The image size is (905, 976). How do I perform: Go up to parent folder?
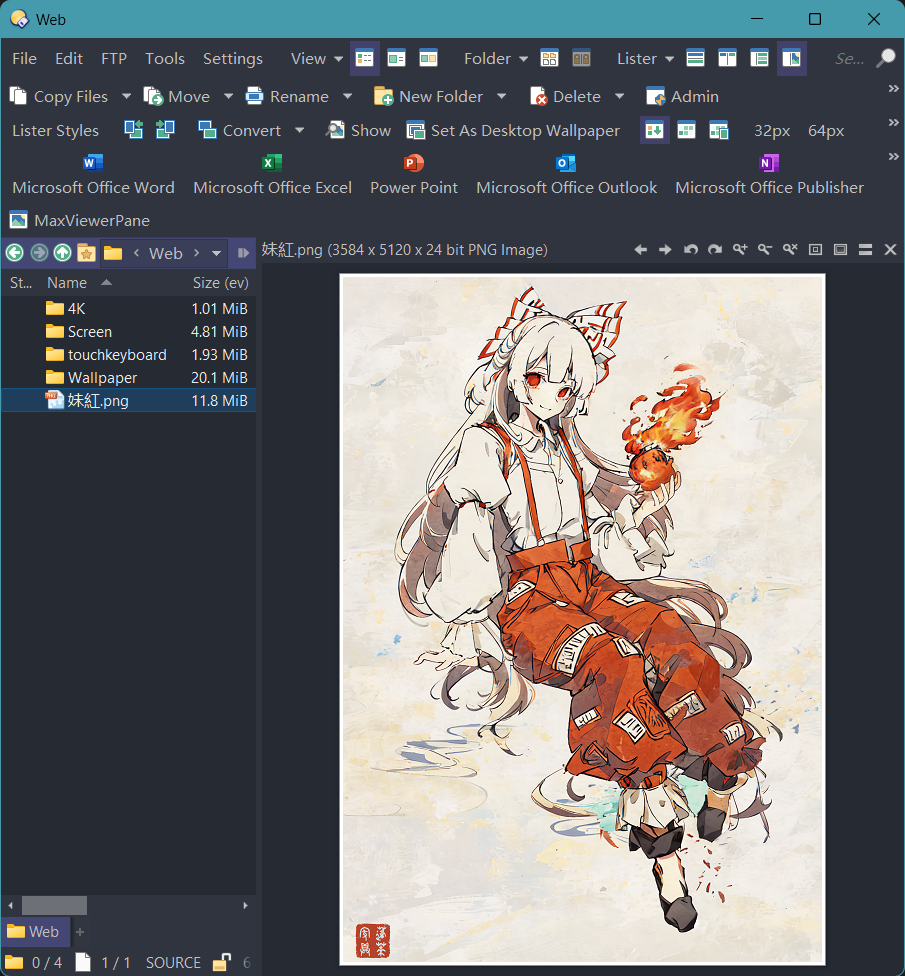tap(62, 253)
